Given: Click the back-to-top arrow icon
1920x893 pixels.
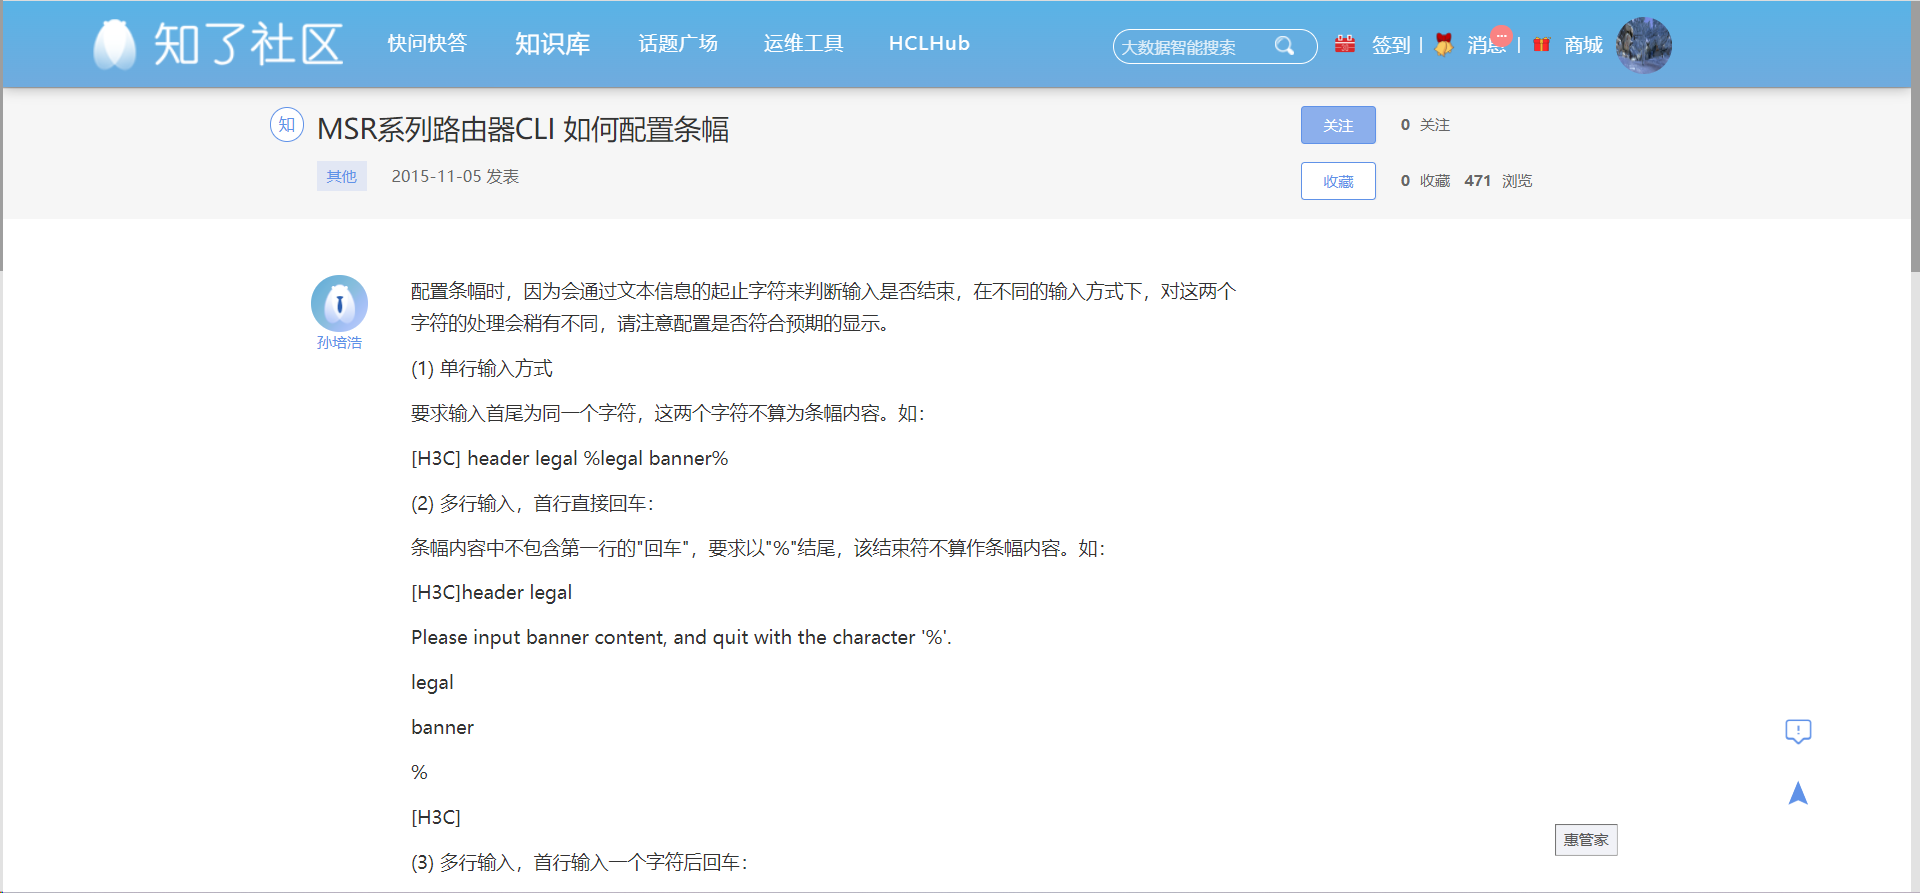Looking at the screenshot, I should (1798, 793).
